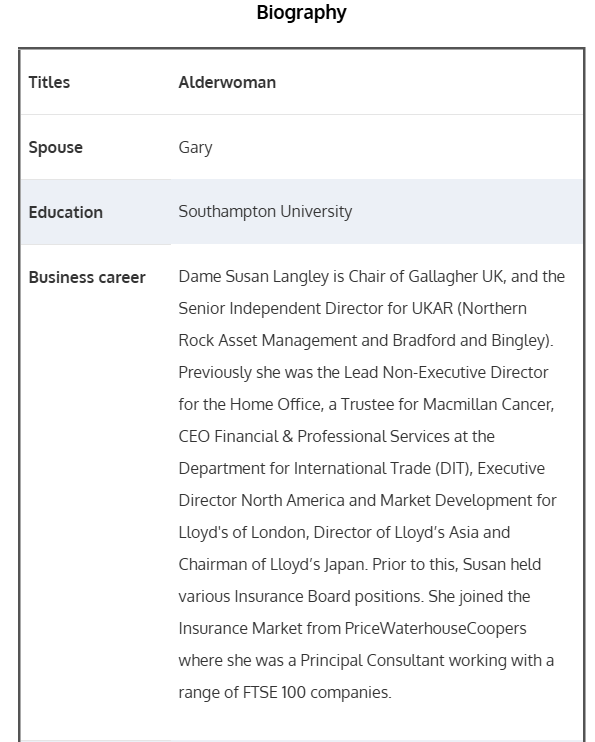Click the spouse name Gary

(x=195, y=147)
